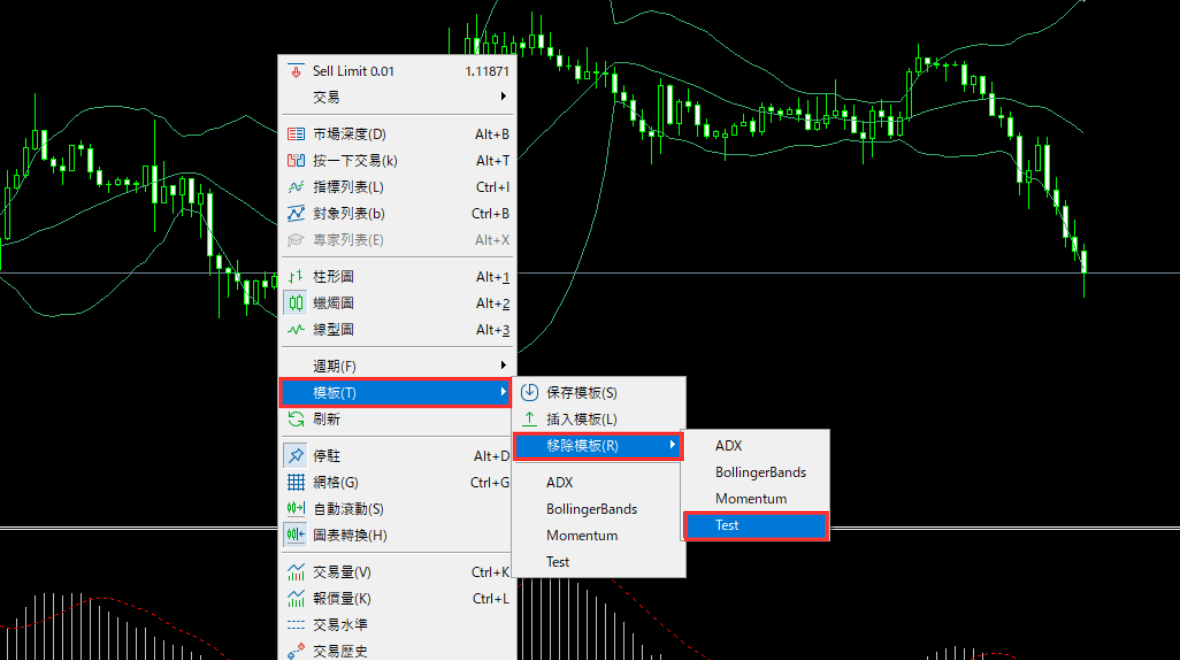
Task: Open Market Depth (市場深度) icon
Action: pyautogui.click(x=295, y=134)
